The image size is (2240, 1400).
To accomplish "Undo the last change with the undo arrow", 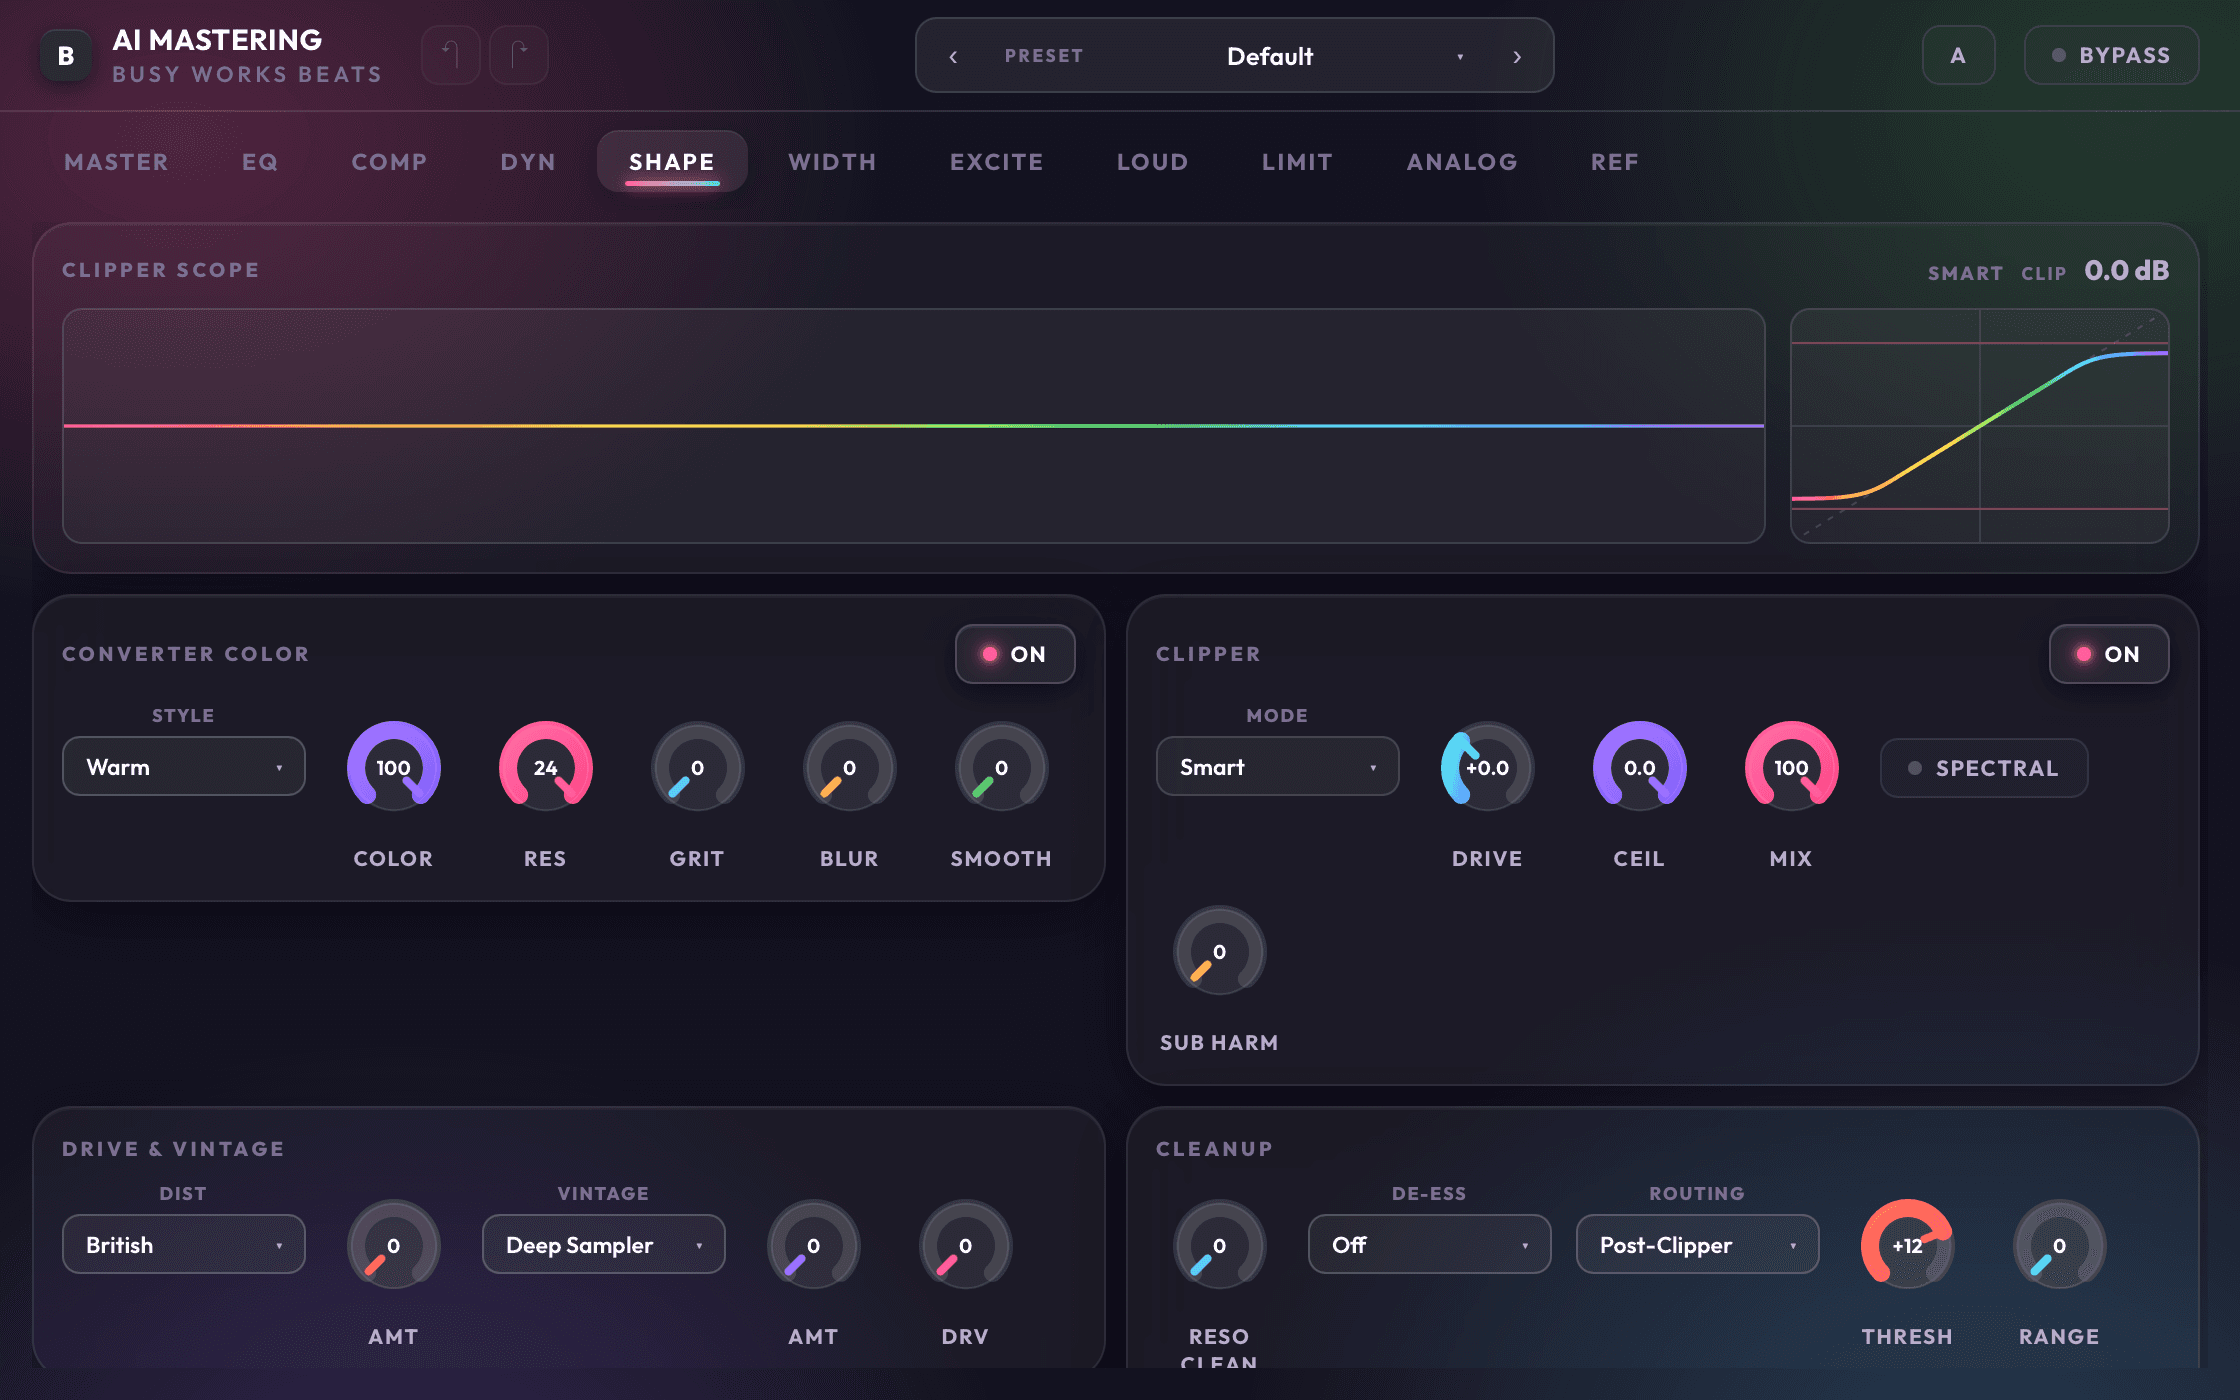I will tap(451, 55).
